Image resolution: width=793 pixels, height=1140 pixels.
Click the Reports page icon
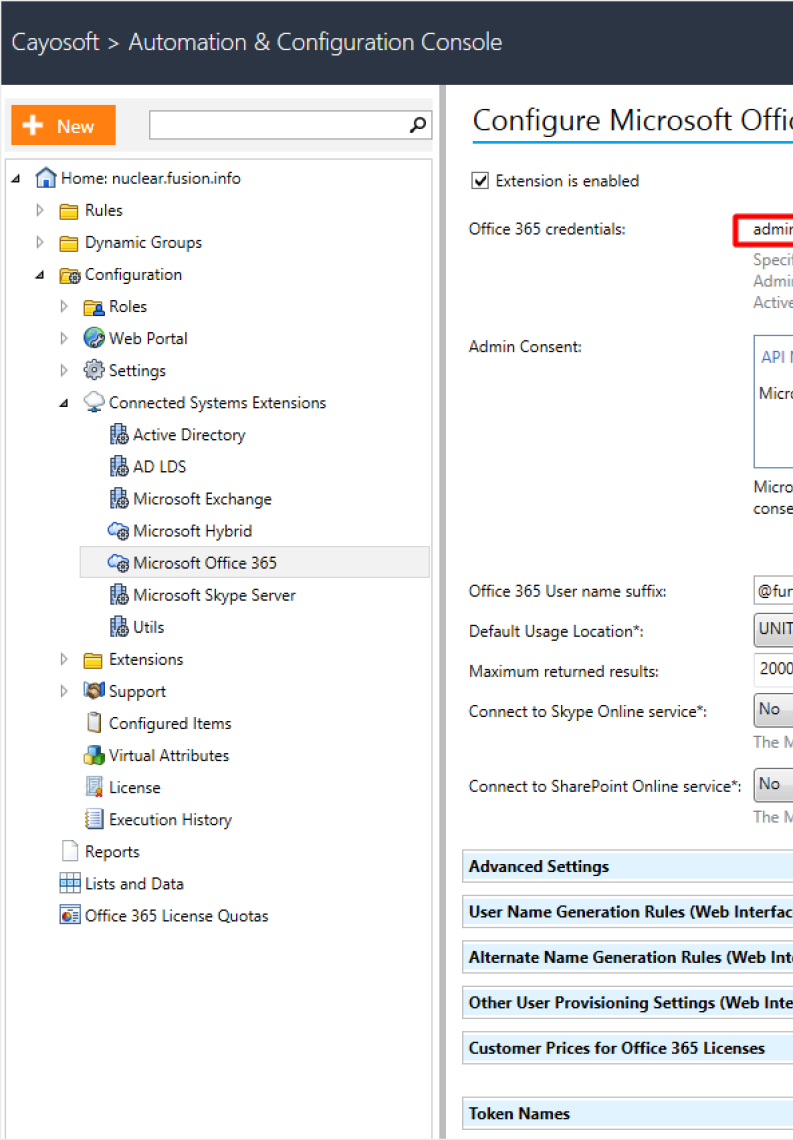pyautogui.click(x=70, y=851)
